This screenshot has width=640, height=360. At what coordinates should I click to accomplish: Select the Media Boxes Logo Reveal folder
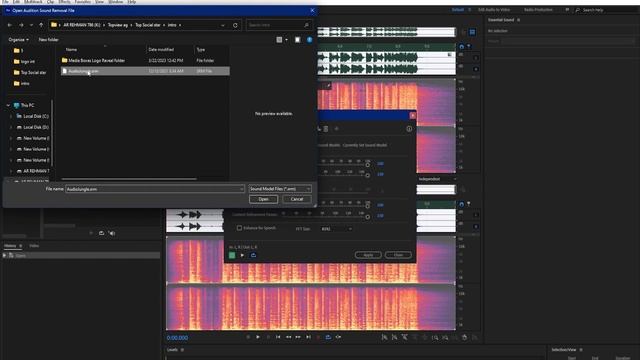(97, 60)
